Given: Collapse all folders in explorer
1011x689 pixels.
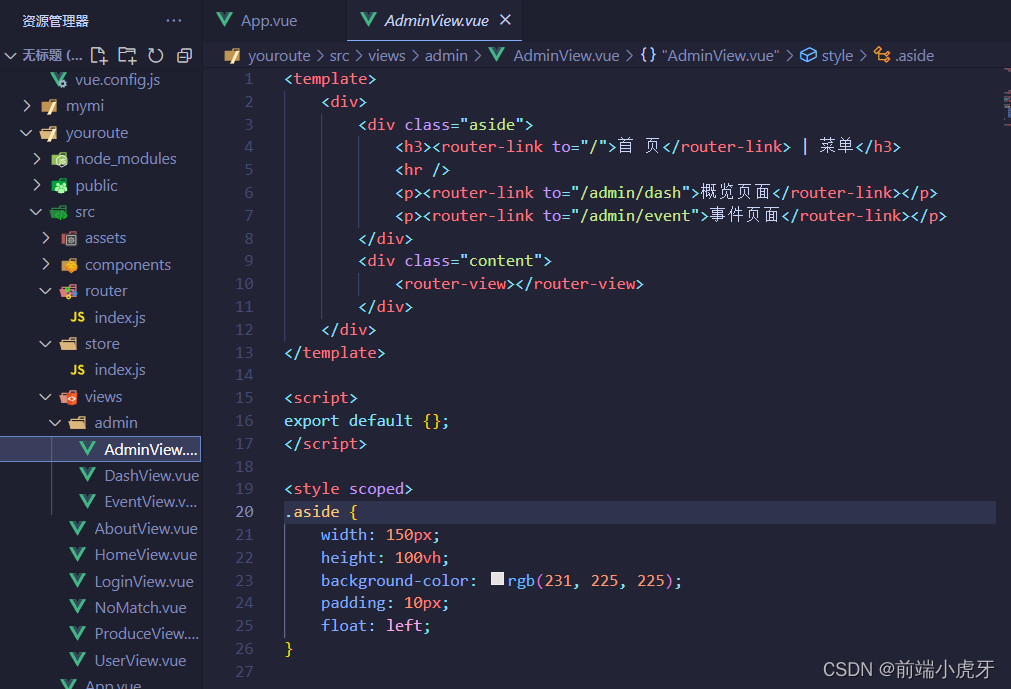Looking at the screenshot, I should pyautogui.click(x=184, y=55).
